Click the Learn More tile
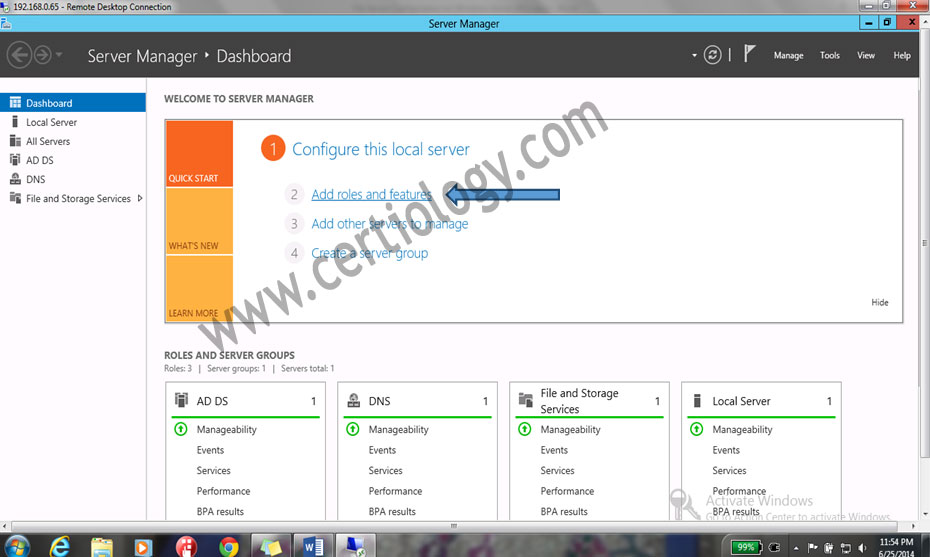 (199, 289)
